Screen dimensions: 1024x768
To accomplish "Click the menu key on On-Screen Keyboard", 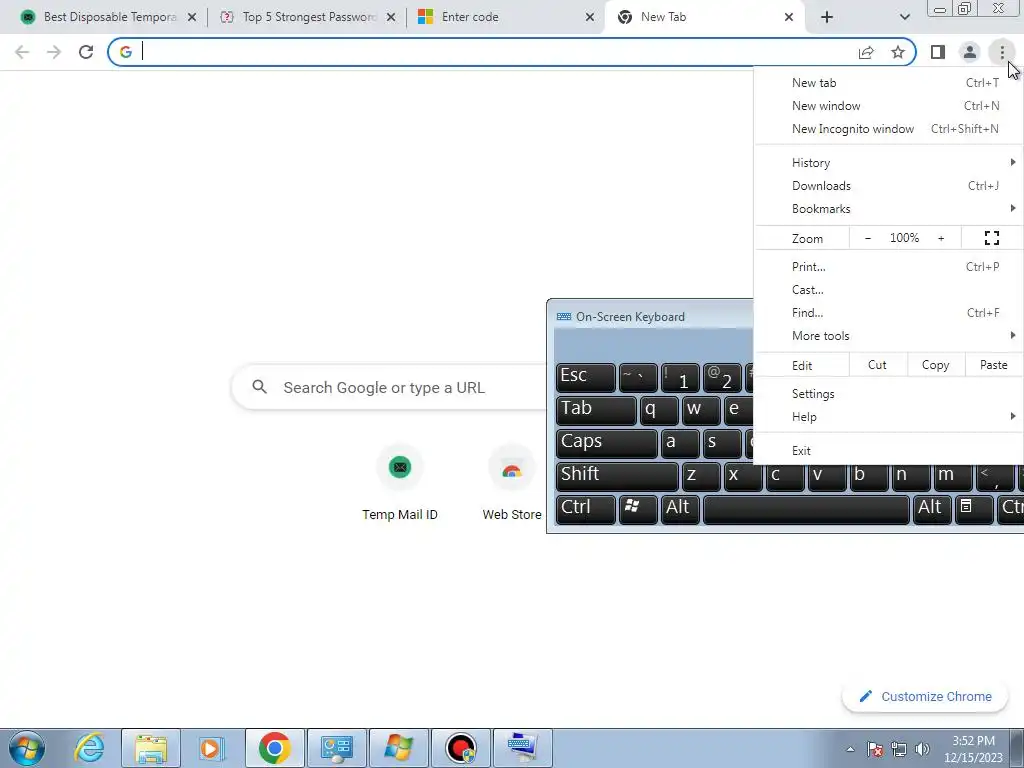I will click(x=974, y=509).
